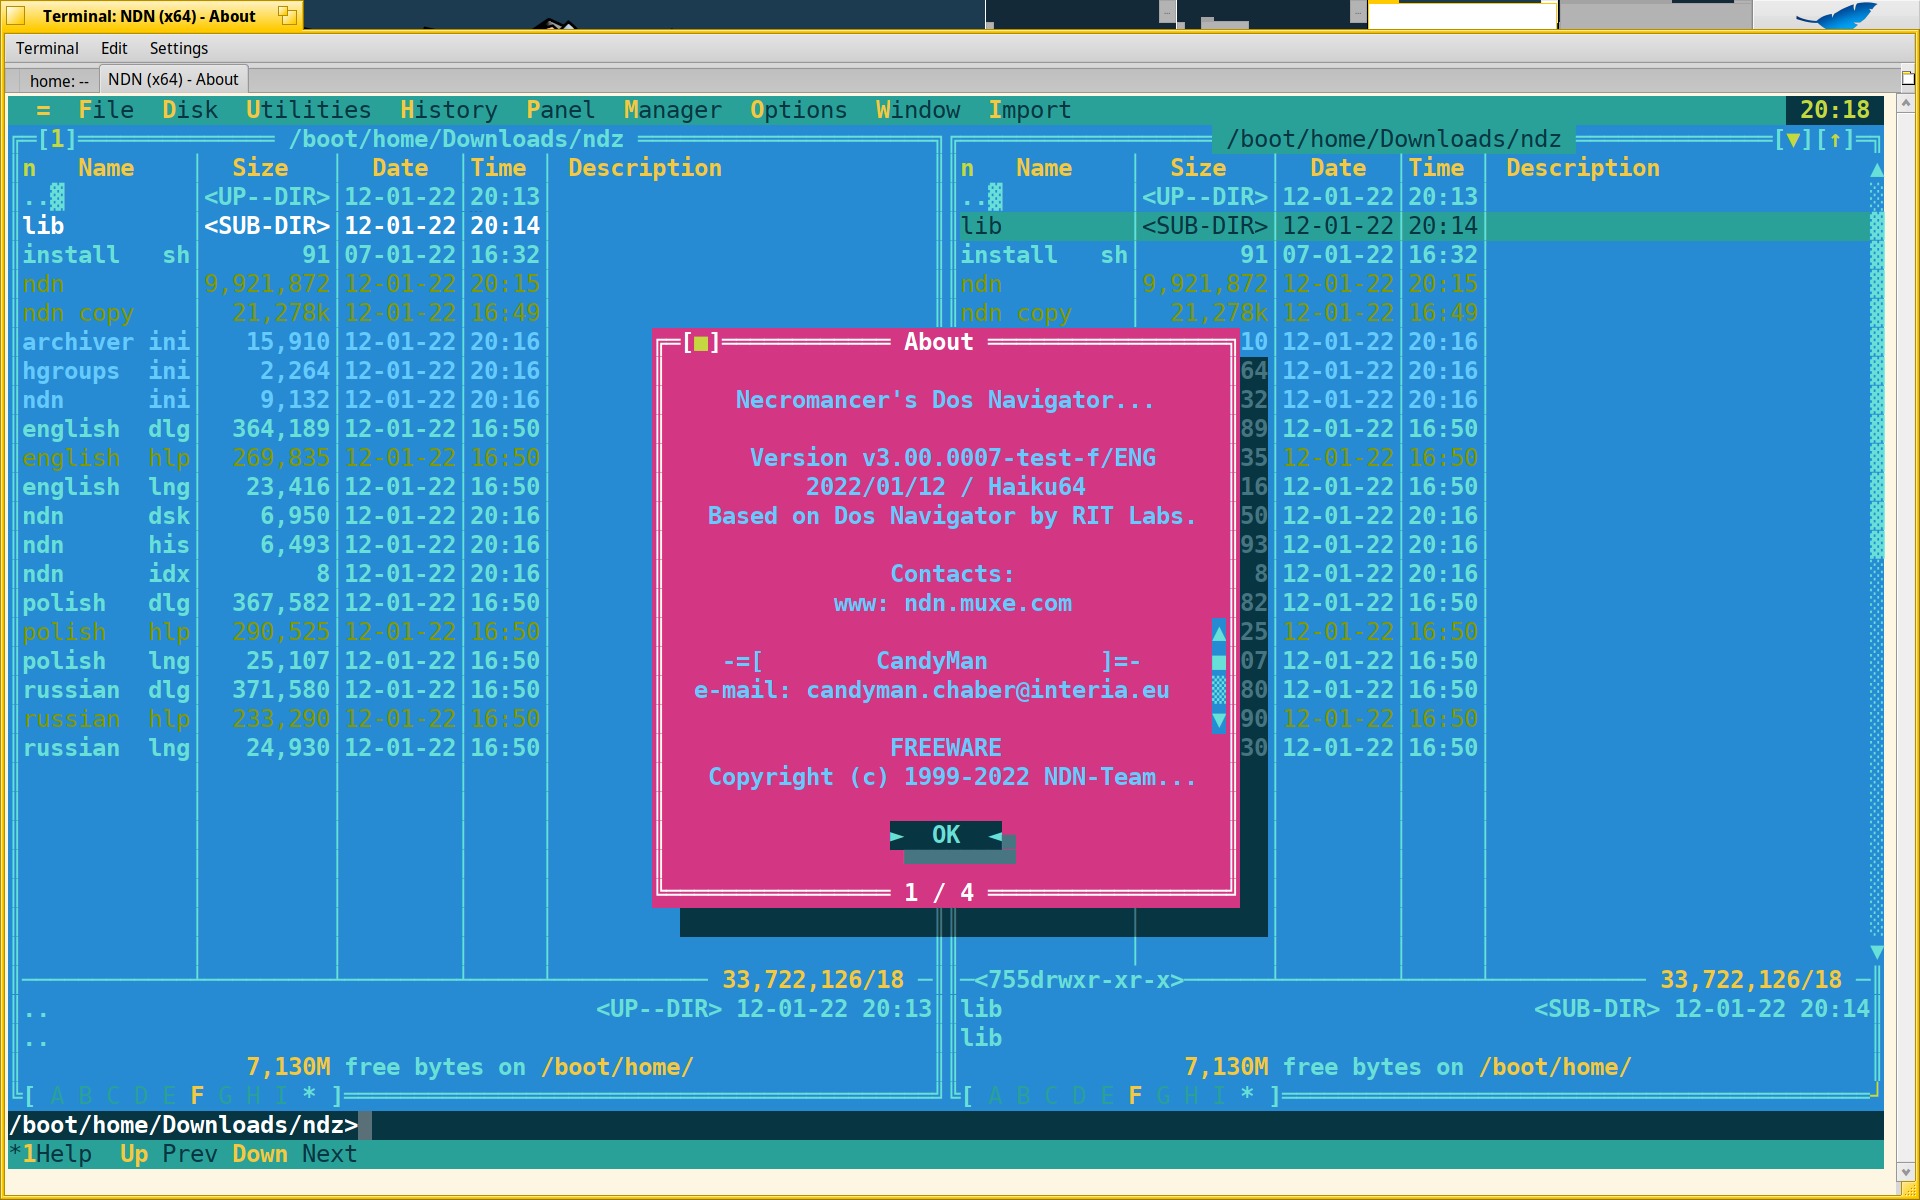The width and height of the screenshot is (1920, 1200).
Task: Open the Settings menu of Terminal
Action: 179,48
